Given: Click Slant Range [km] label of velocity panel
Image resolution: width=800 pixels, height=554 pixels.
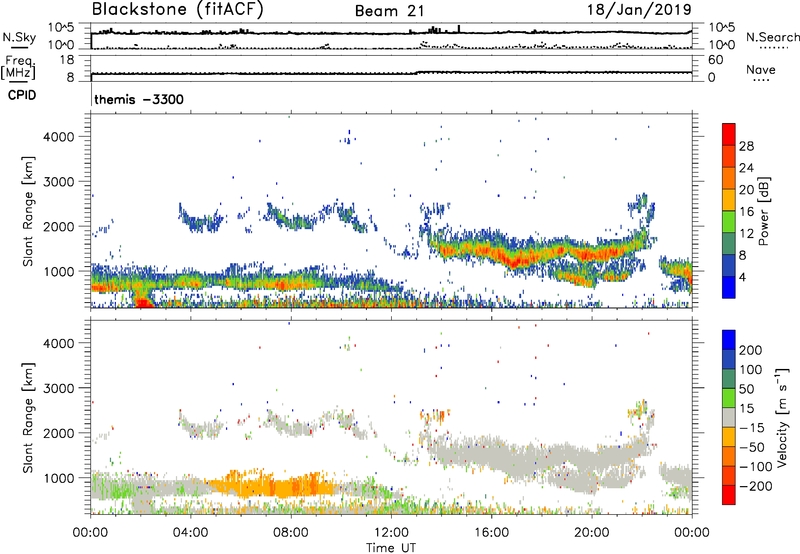Looking at the screenshot, I should pyautogui.click(x=28, y=418).
